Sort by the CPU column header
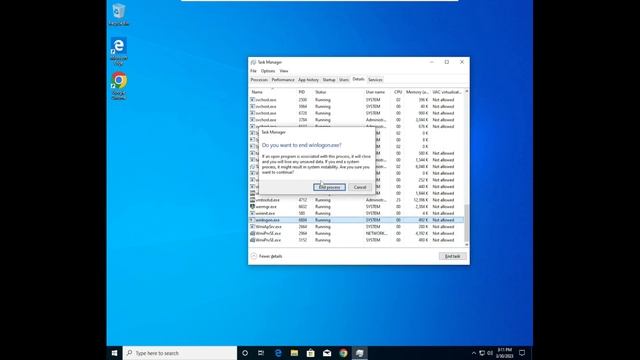The height and width of the screenshot is (360, 640). pyautogui.click(x=398, y=92)
